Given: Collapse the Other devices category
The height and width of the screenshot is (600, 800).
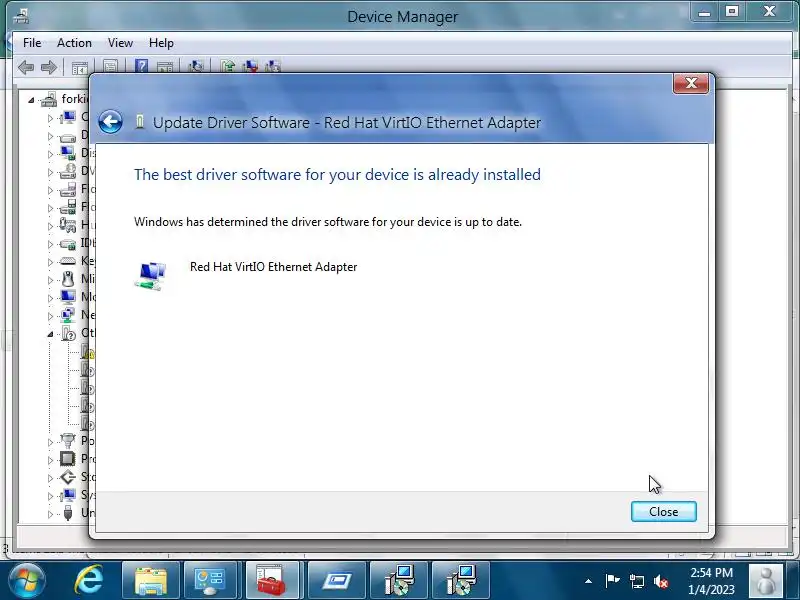Looking at the screenshot, I should pos(50,334).
